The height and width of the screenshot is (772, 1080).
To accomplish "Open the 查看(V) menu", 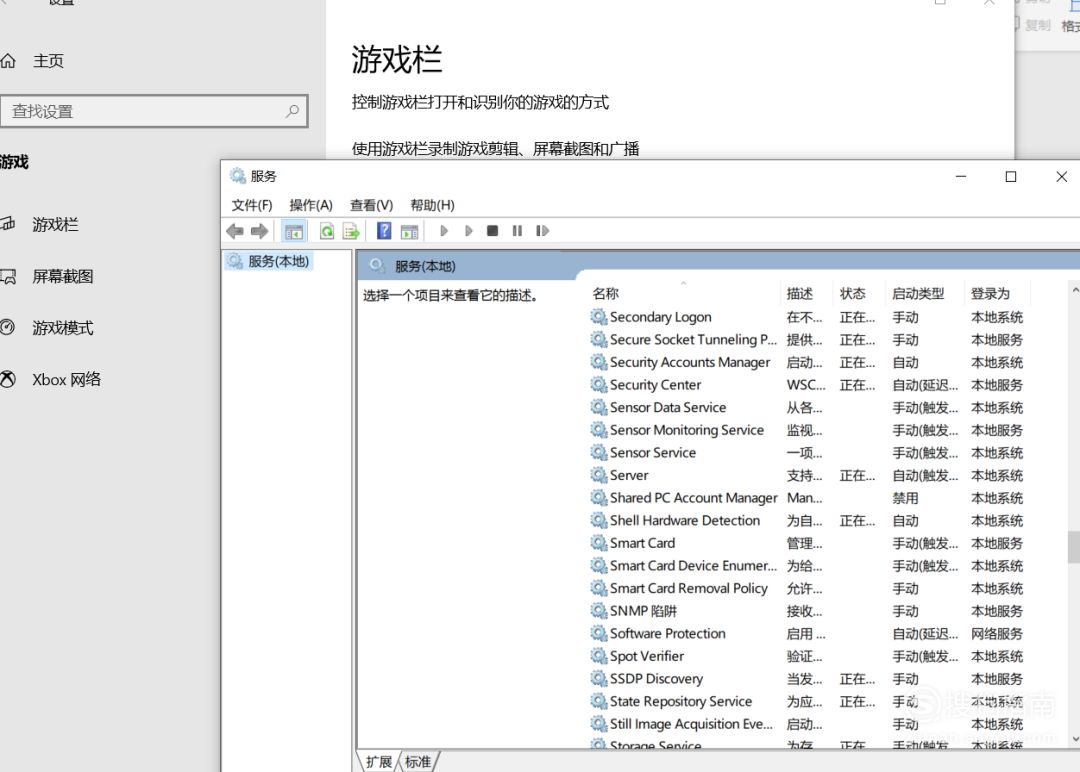I will tap(371, 205).
